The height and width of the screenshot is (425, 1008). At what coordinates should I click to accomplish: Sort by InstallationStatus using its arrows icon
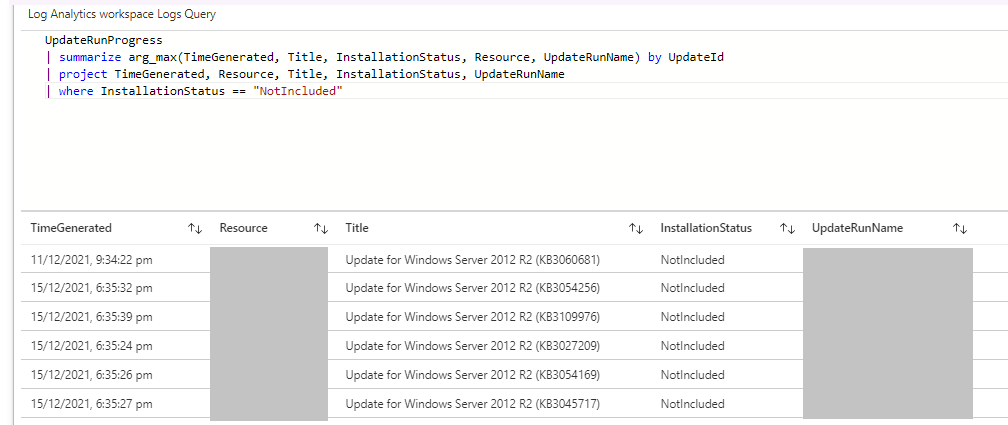pyautogui.click(x=787, y=228)
